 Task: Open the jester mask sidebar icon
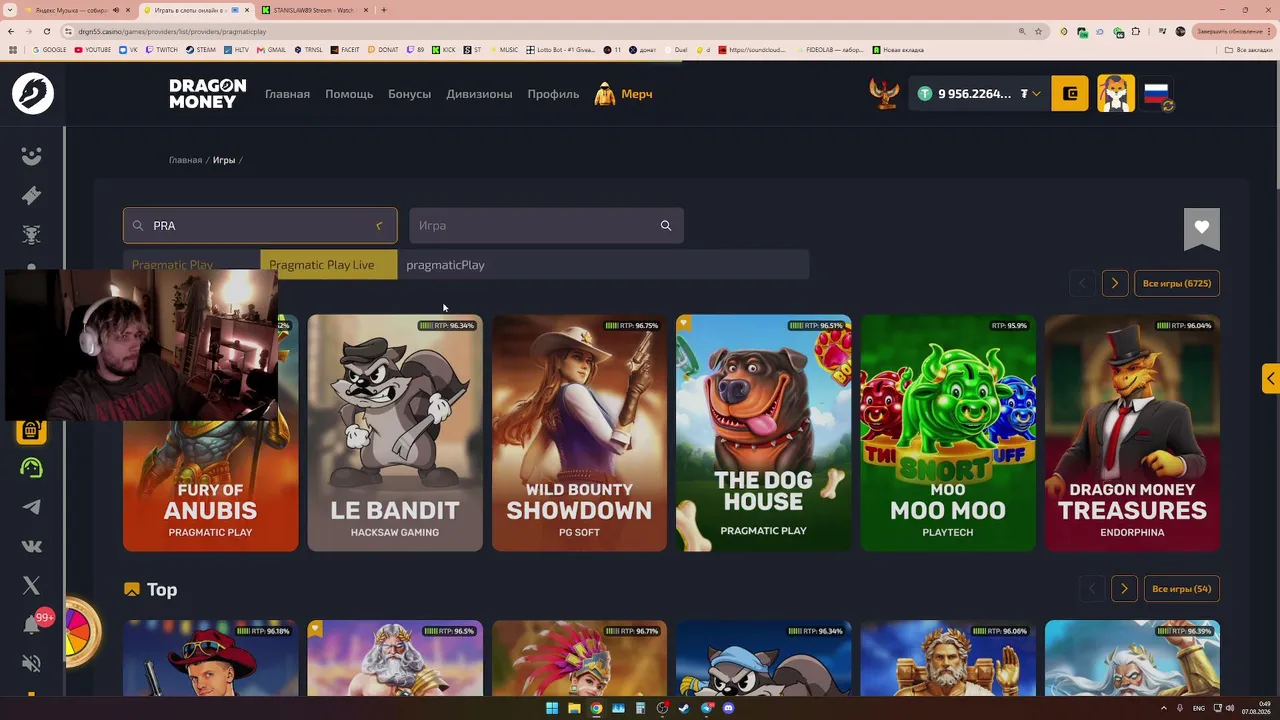(32, 156)
